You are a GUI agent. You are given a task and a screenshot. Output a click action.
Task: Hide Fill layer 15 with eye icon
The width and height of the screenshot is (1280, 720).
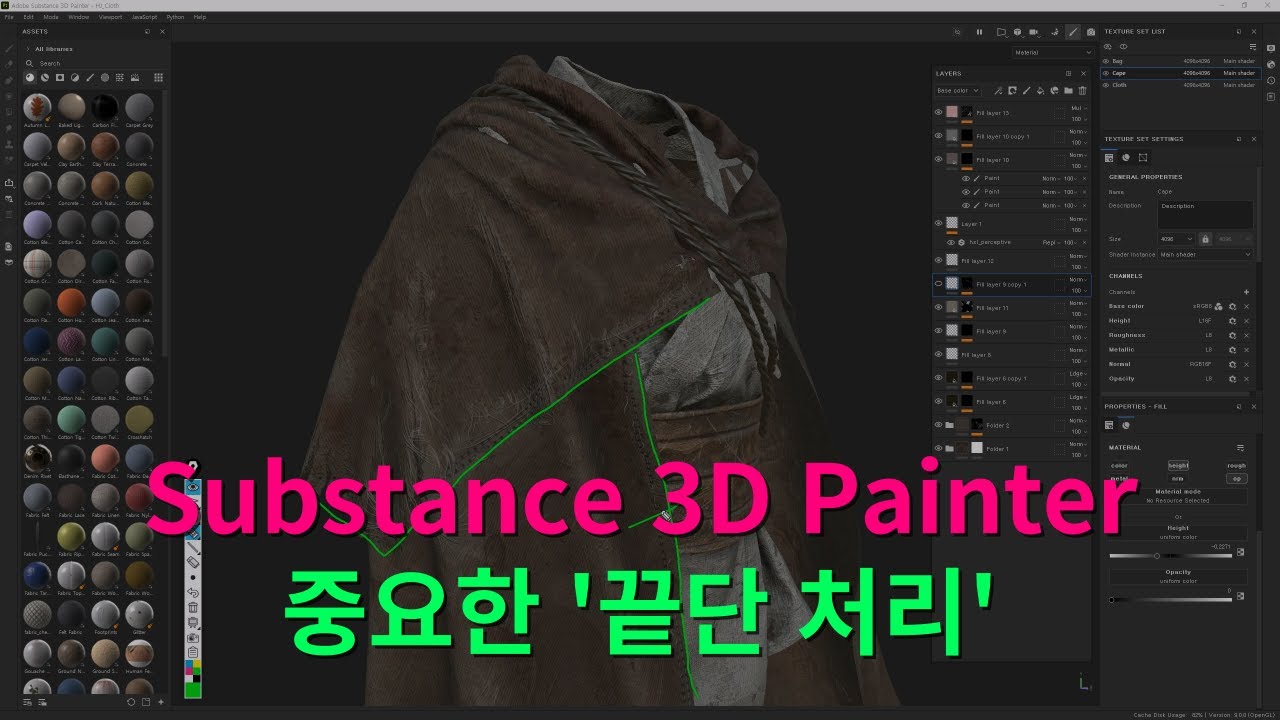[x=938, y=112]
